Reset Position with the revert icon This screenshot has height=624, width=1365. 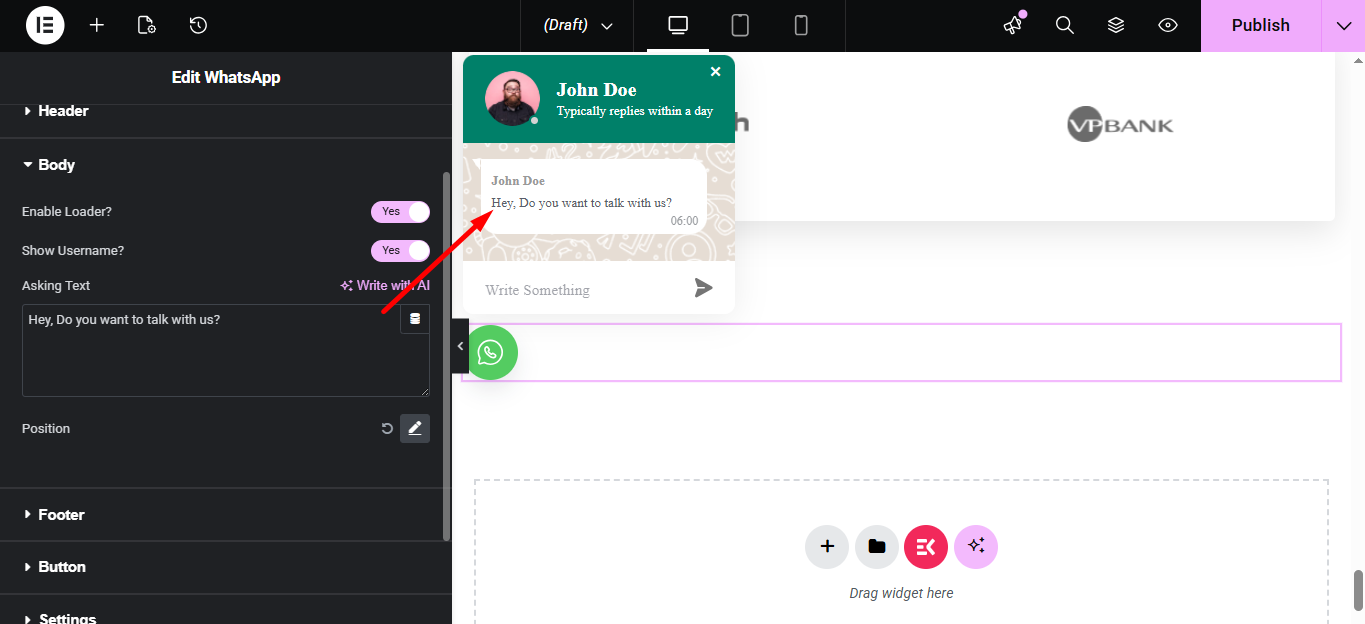pos(387,428)
